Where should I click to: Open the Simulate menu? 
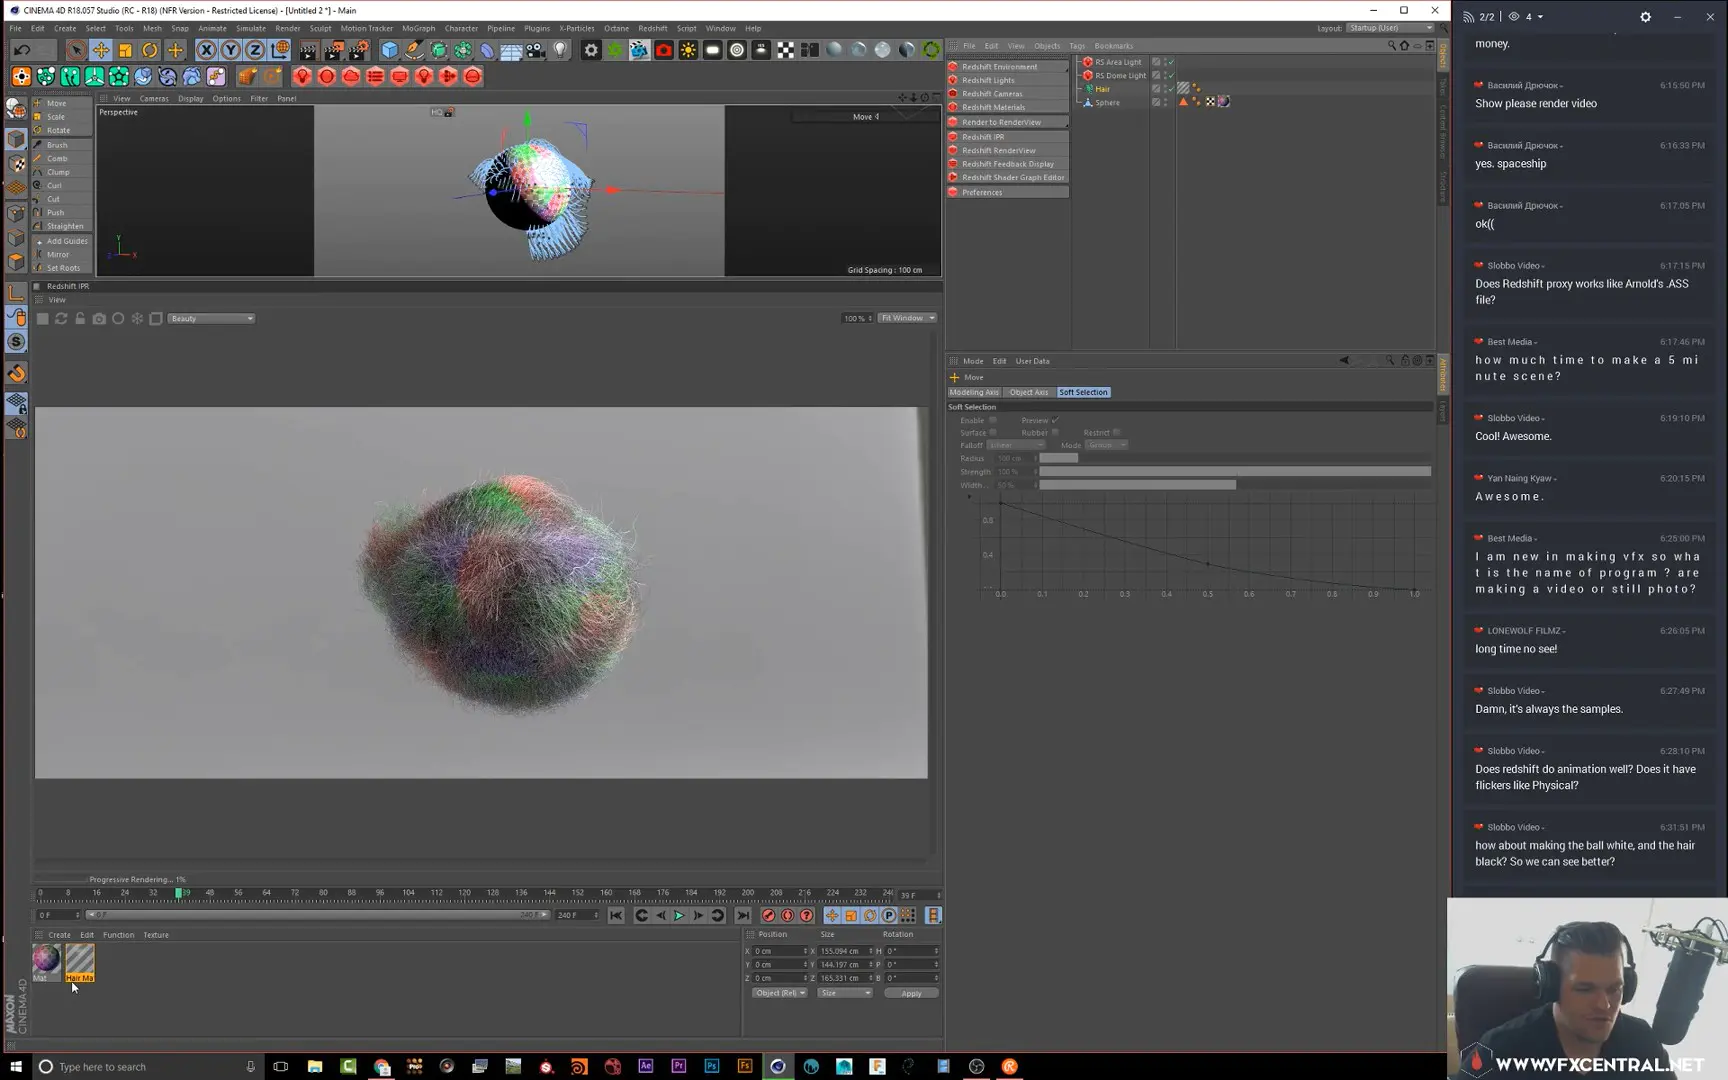point(250,28)
